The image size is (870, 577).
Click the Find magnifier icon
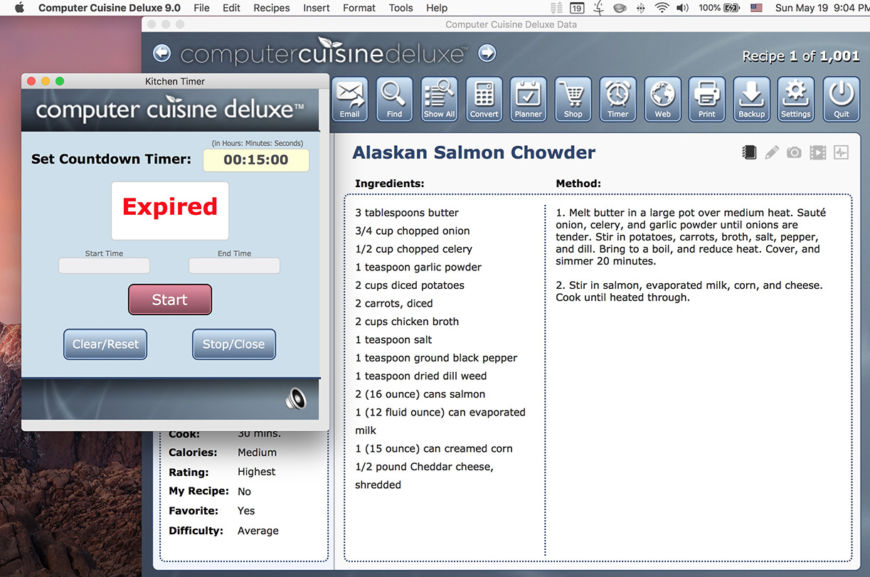(x=394, y=99)
